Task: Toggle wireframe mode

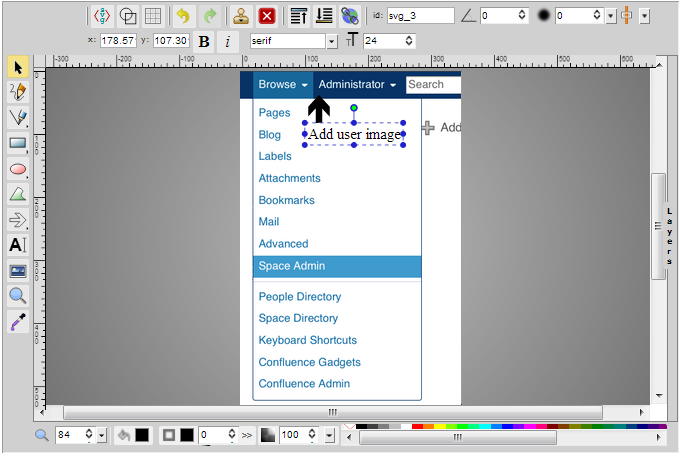Action: pos(128,16)
